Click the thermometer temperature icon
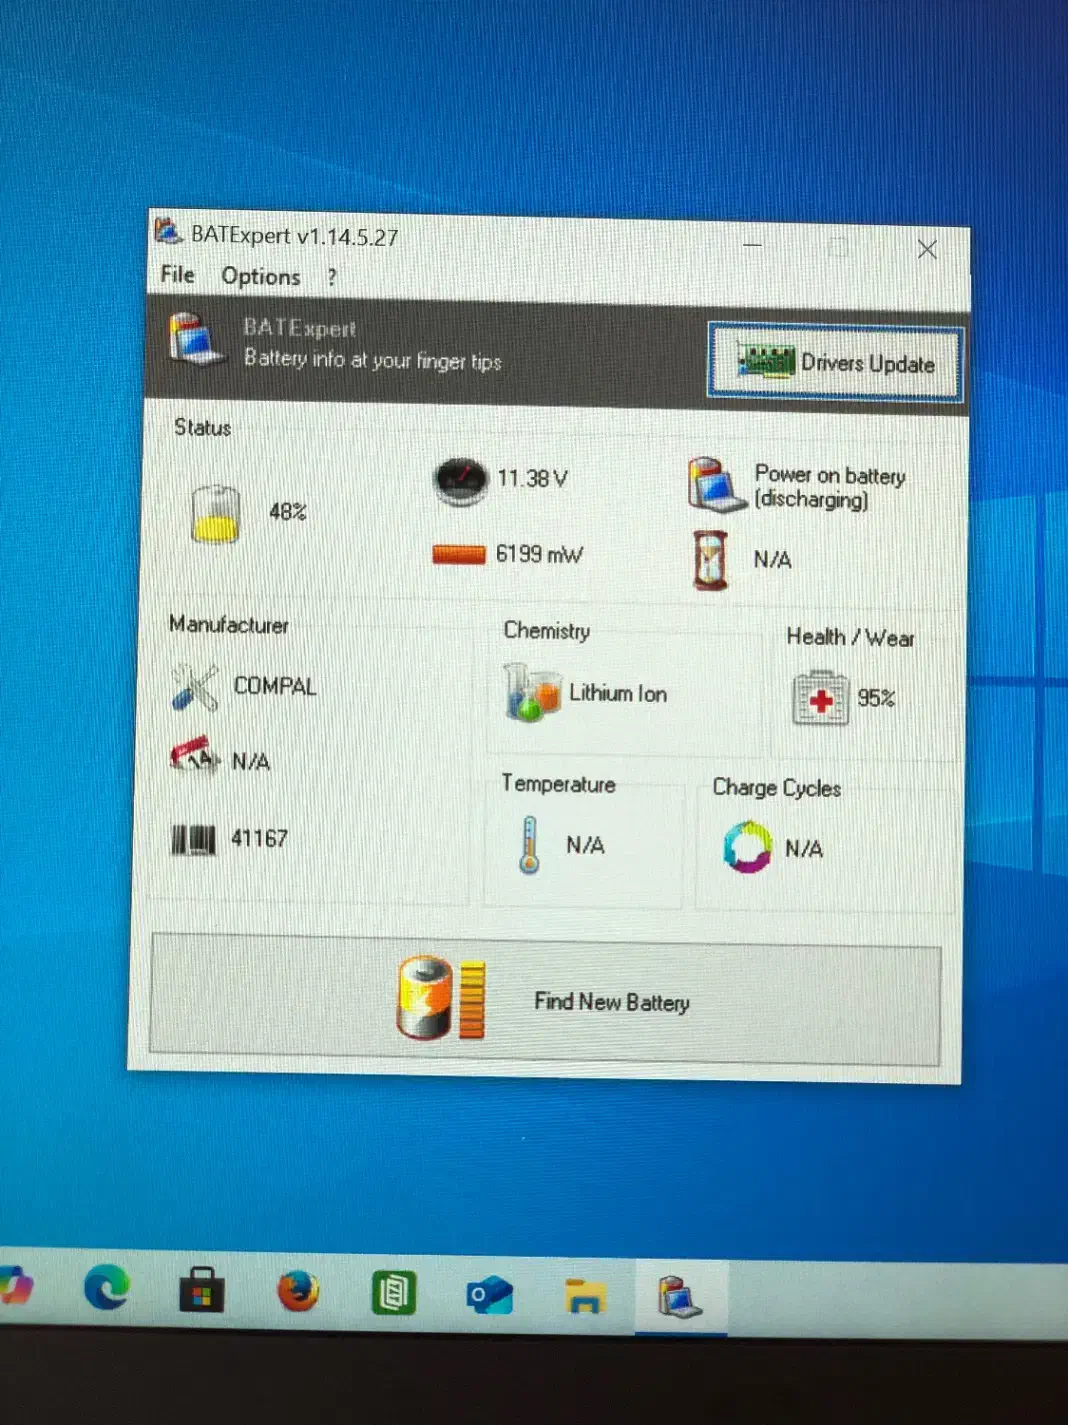Screen dimensions: 1068x1425 (530, 845)
